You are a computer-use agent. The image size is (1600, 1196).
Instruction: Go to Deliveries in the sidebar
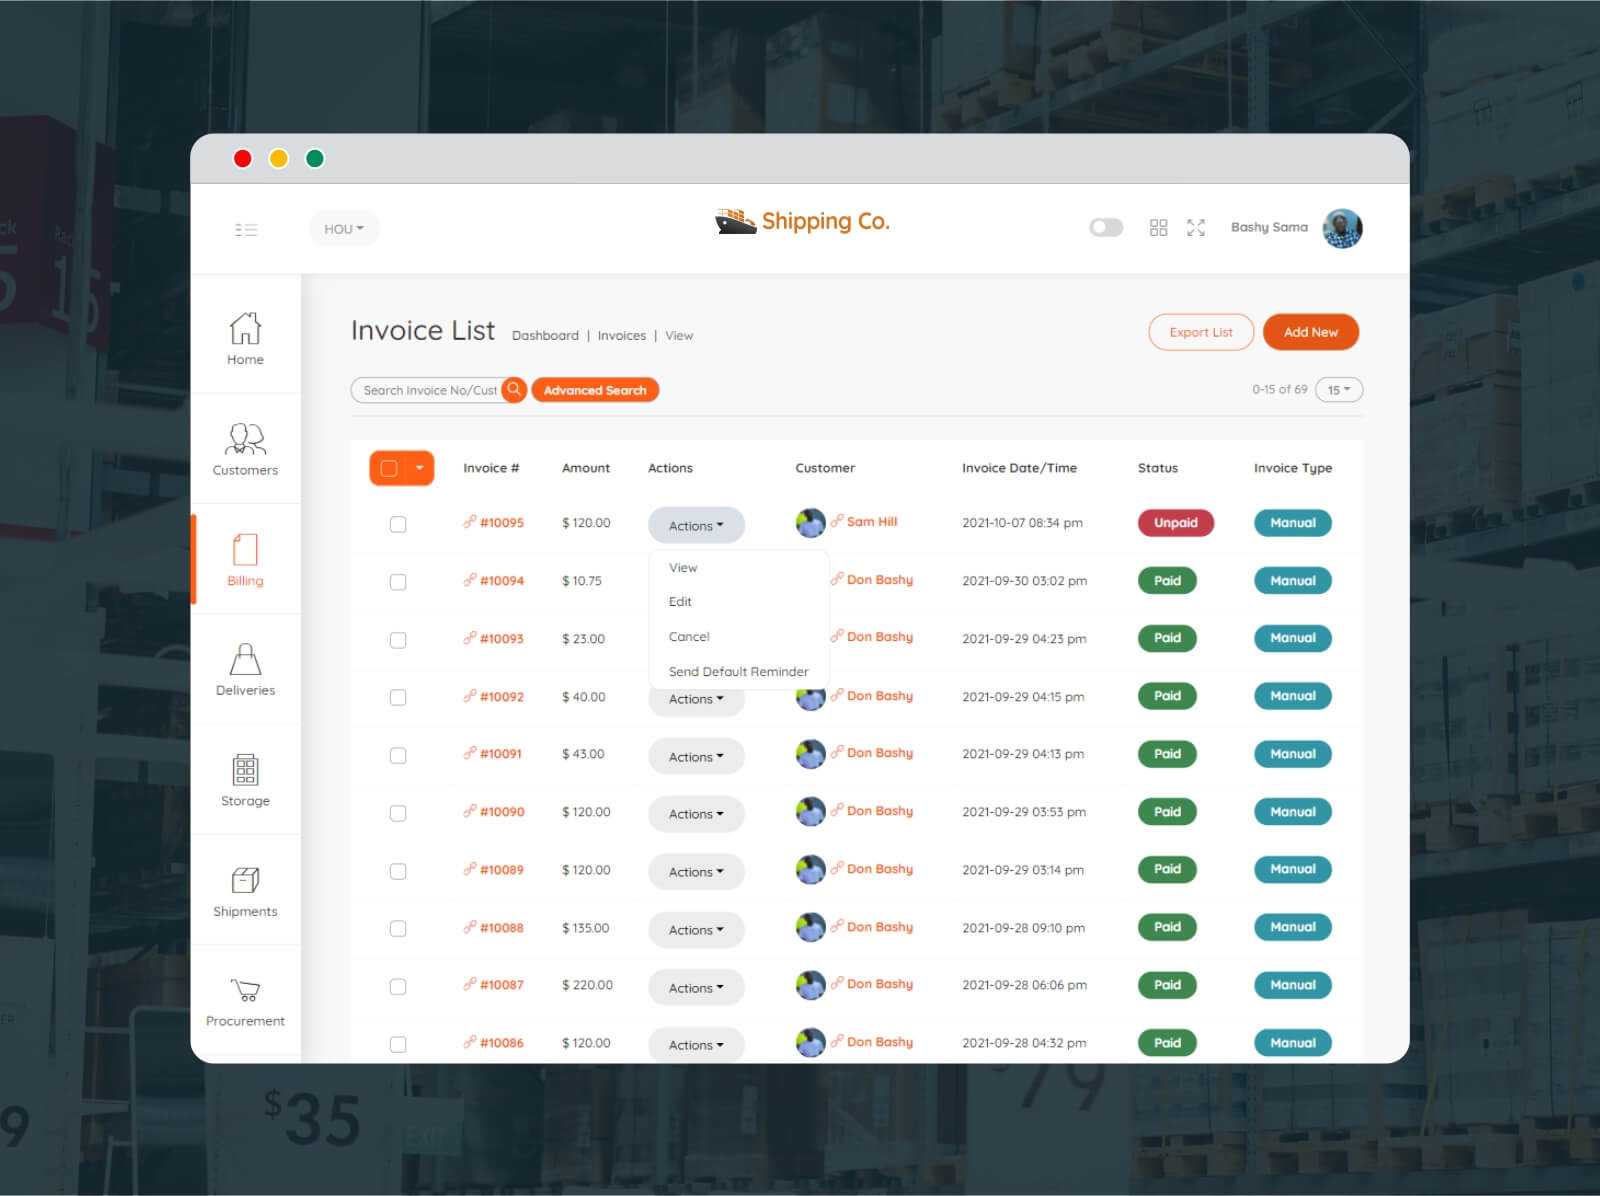click(245, 669)
